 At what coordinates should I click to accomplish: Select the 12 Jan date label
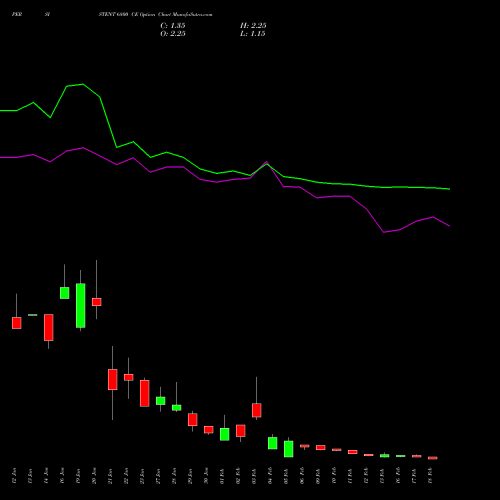point(14,476)
